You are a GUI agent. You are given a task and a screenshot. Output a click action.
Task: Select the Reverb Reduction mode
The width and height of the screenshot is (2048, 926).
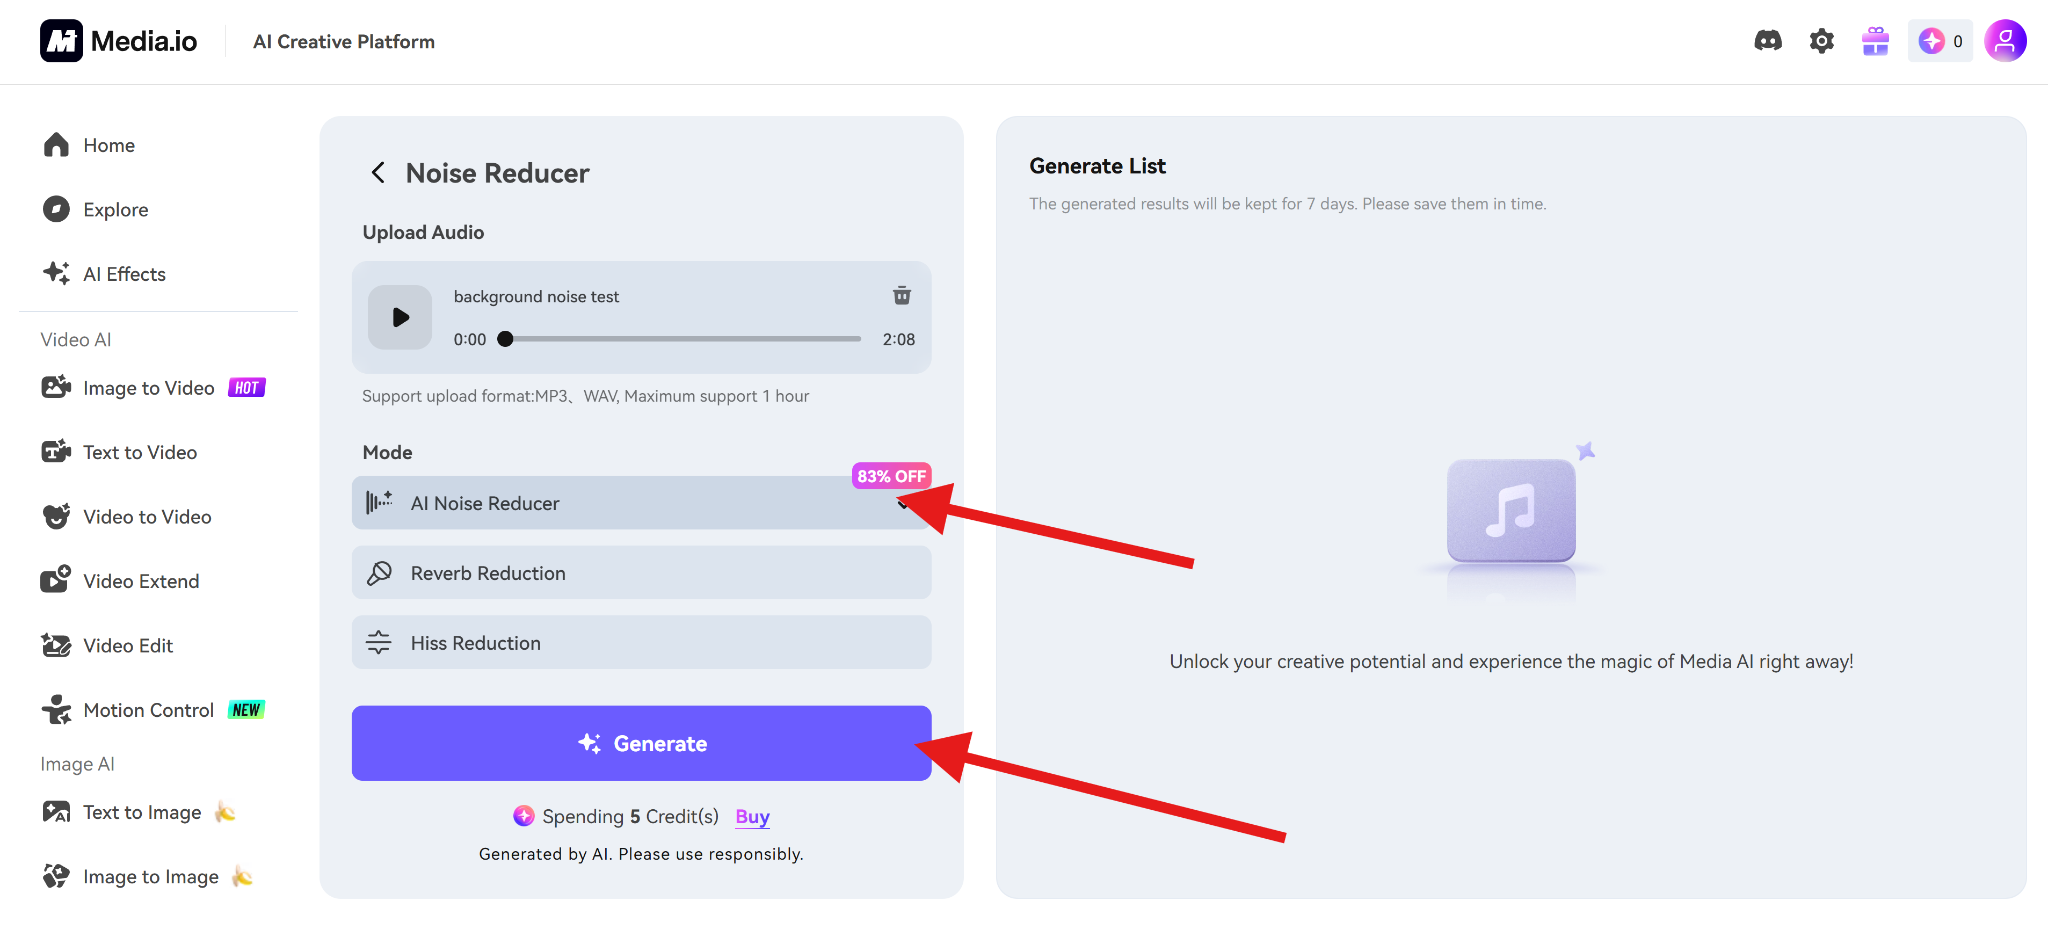(641, 573)
